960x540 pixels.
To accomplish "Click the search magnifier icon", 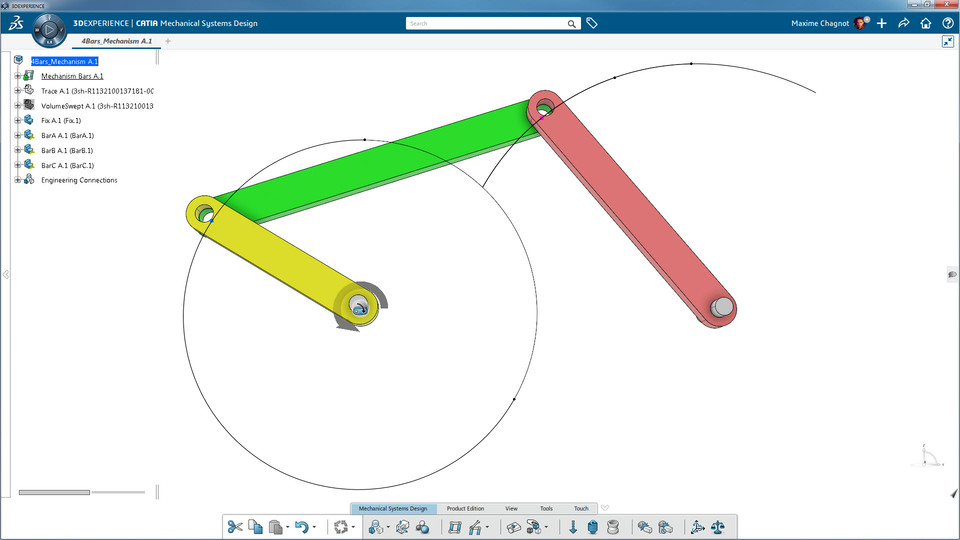I will (571, 23).
